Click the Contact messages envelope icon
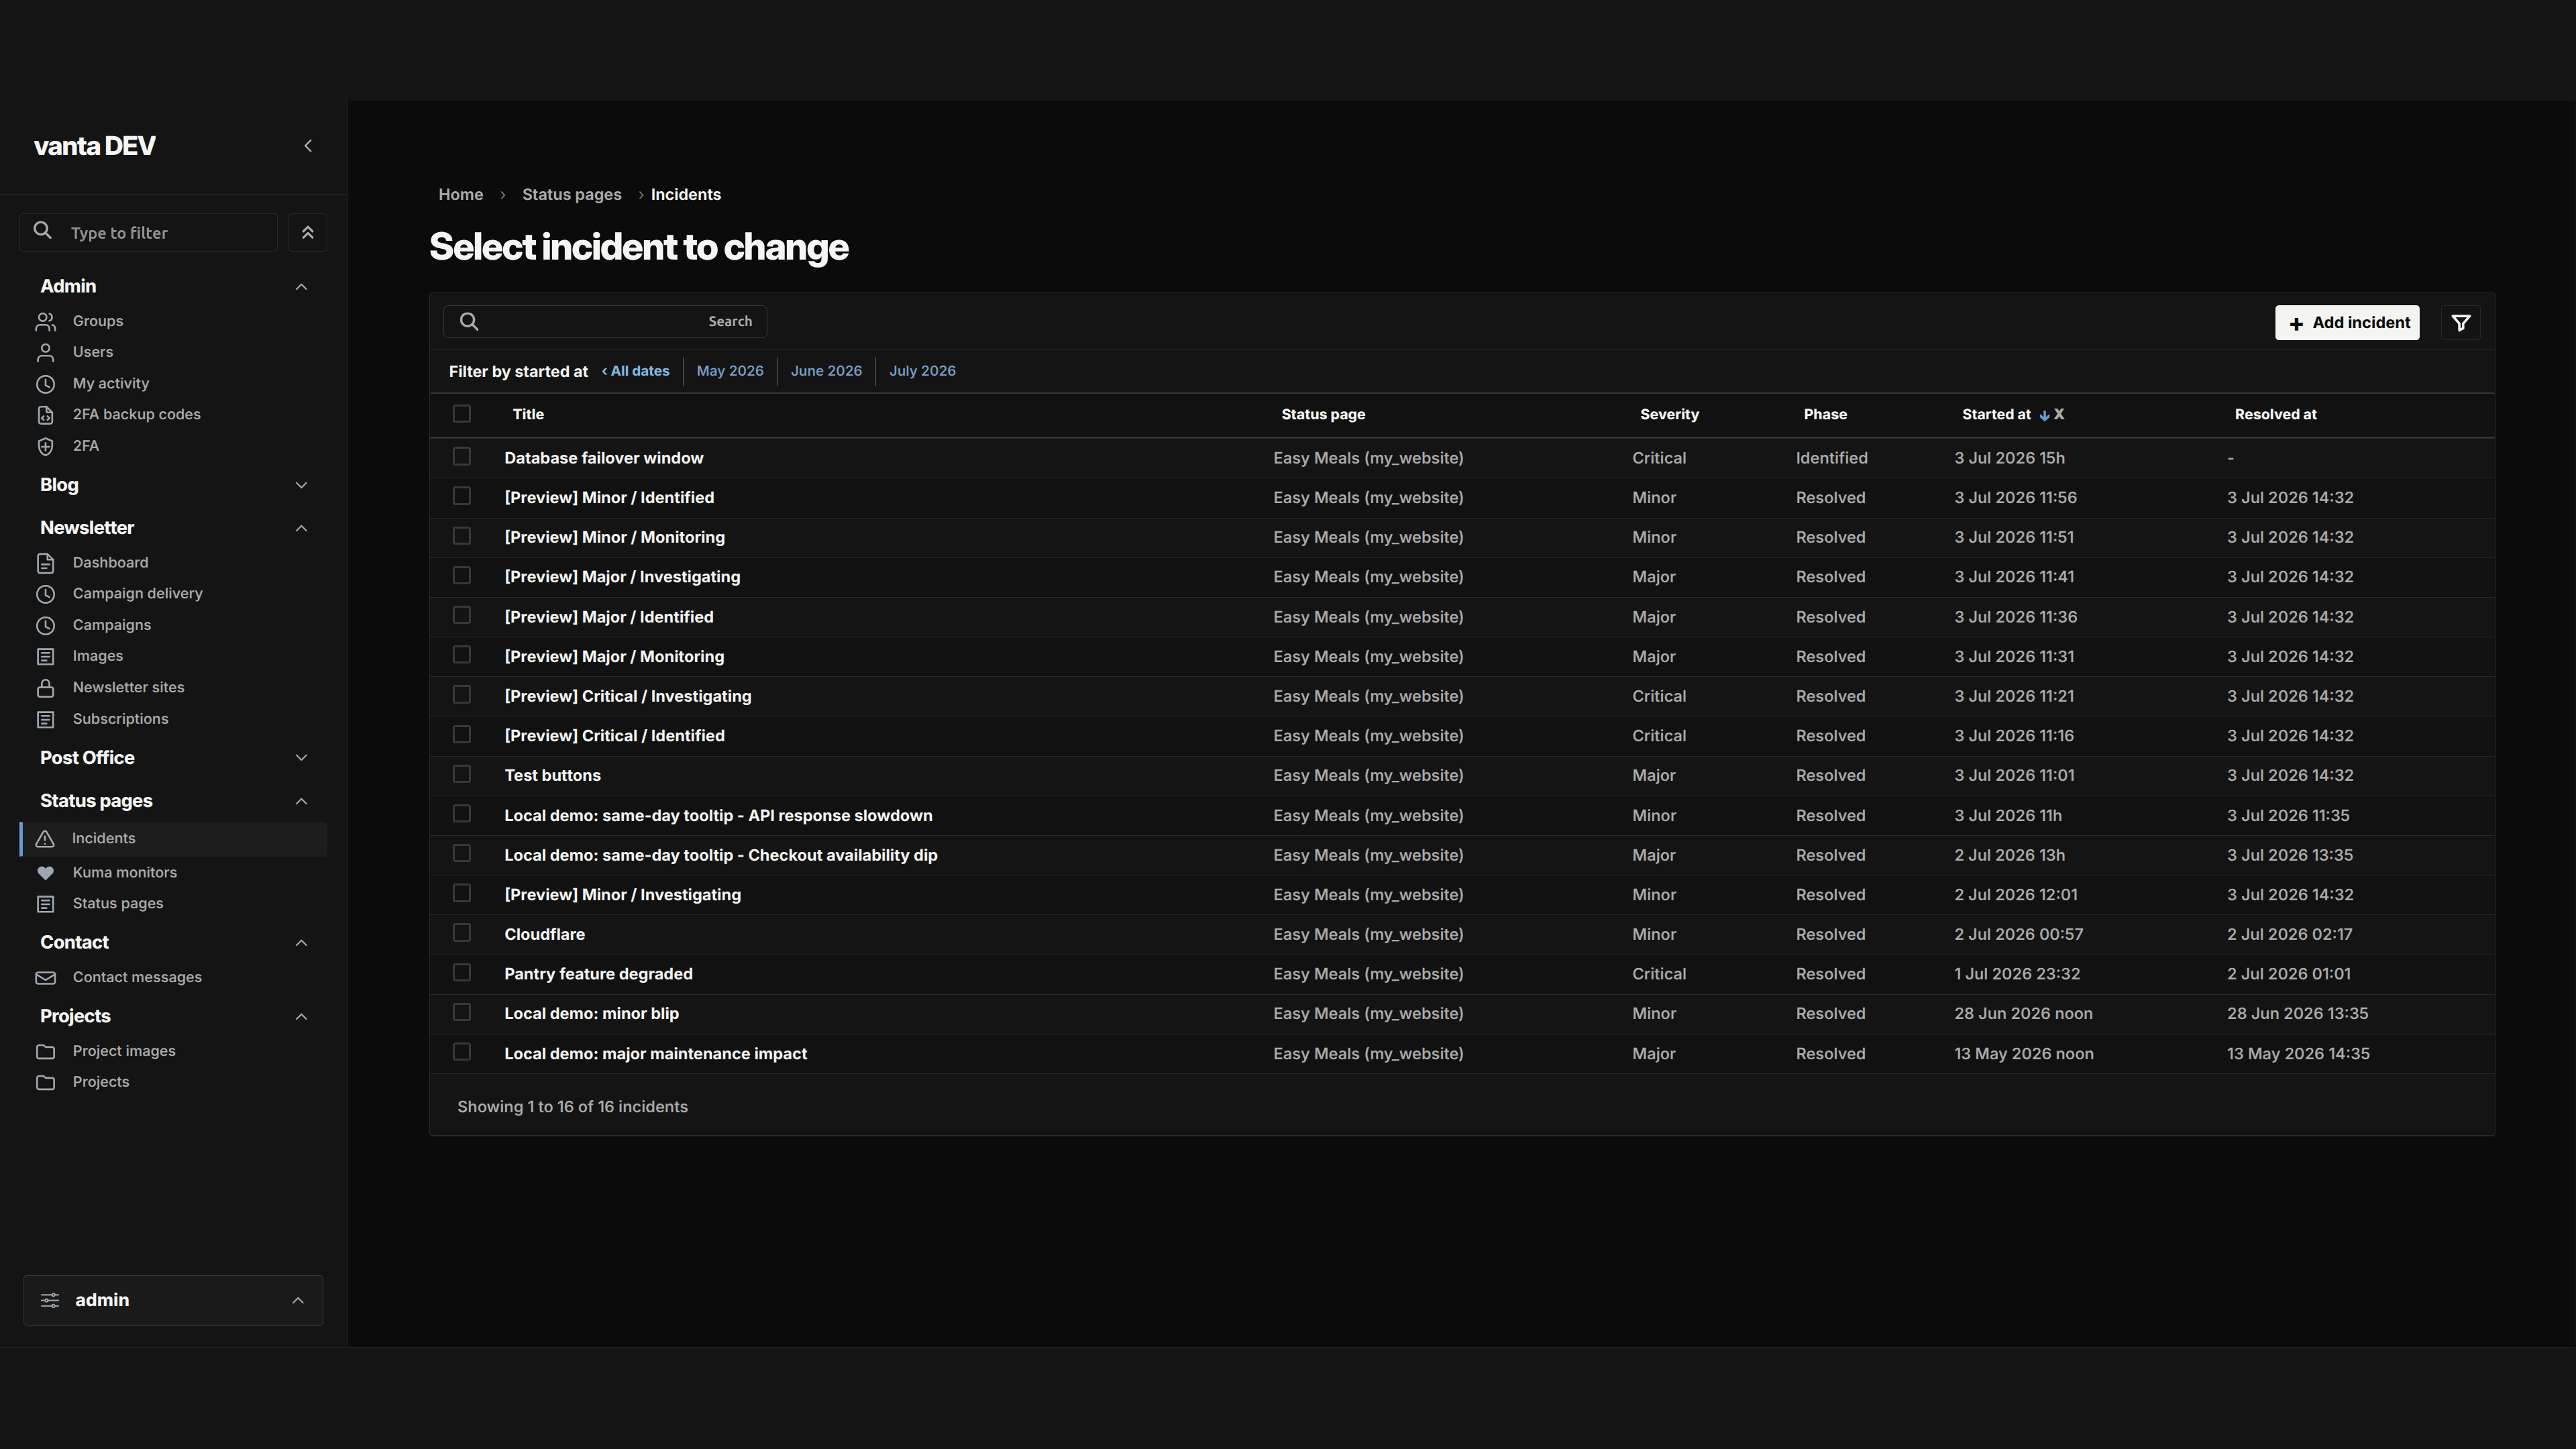Image resolution: width=2576 pixels, height=1449 pixels. pyautogui.click(x=46, y=978)
